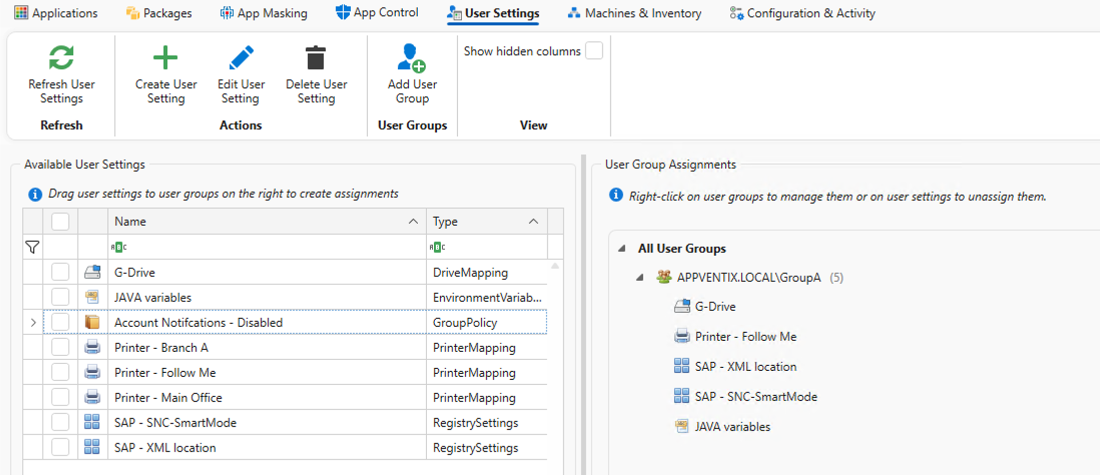The height and width of the screenshot is (475, 1100).
Task: Open the App Masking tab
Action: [x=264, y=13]
